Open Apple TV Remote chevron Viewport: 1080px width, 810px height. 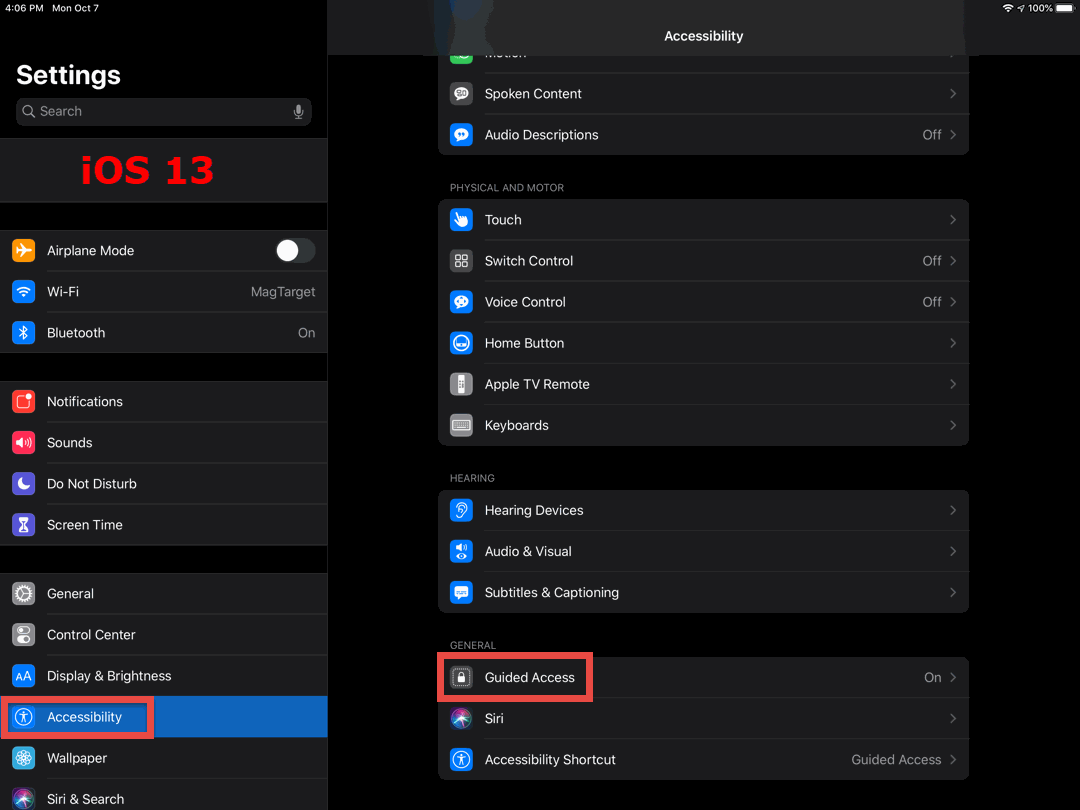[x=953, y=384]
